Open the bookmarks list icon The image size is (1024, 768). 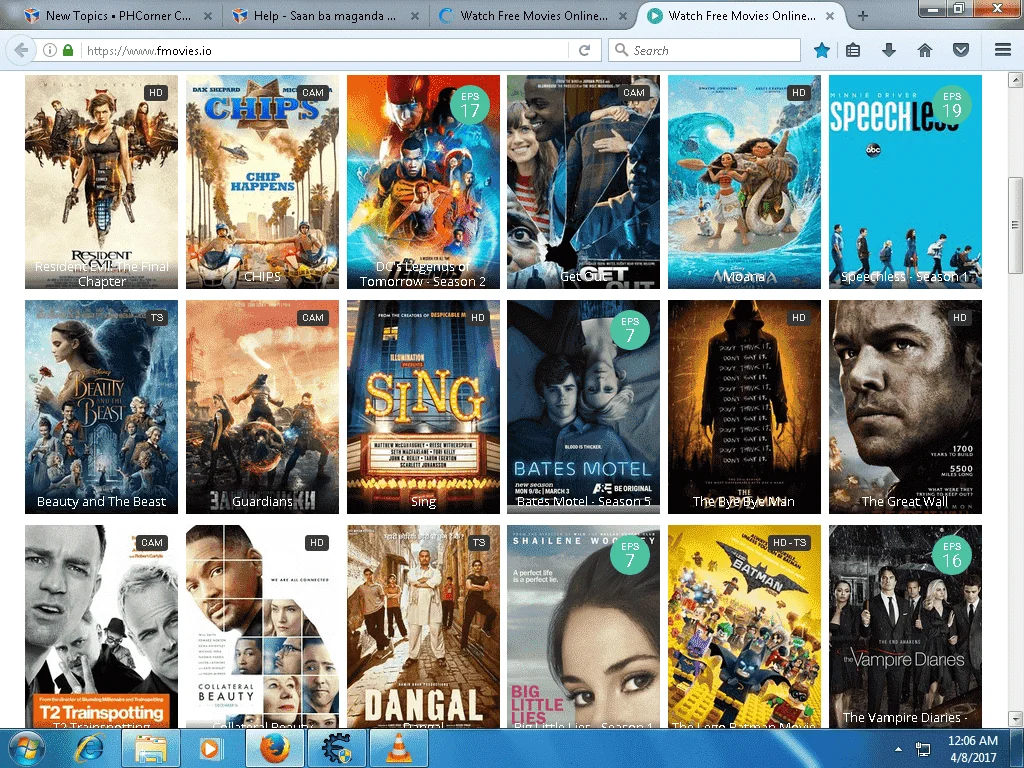tap(853, 50)
